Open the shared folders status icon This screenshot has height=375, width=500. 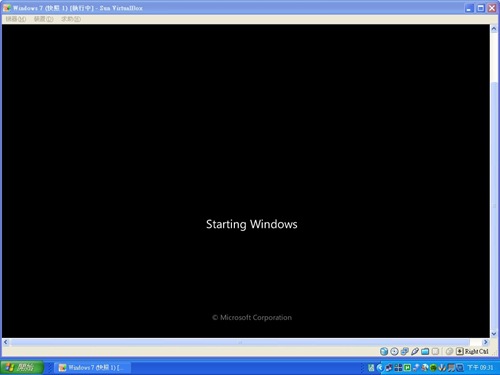click(x=425, y=351)
